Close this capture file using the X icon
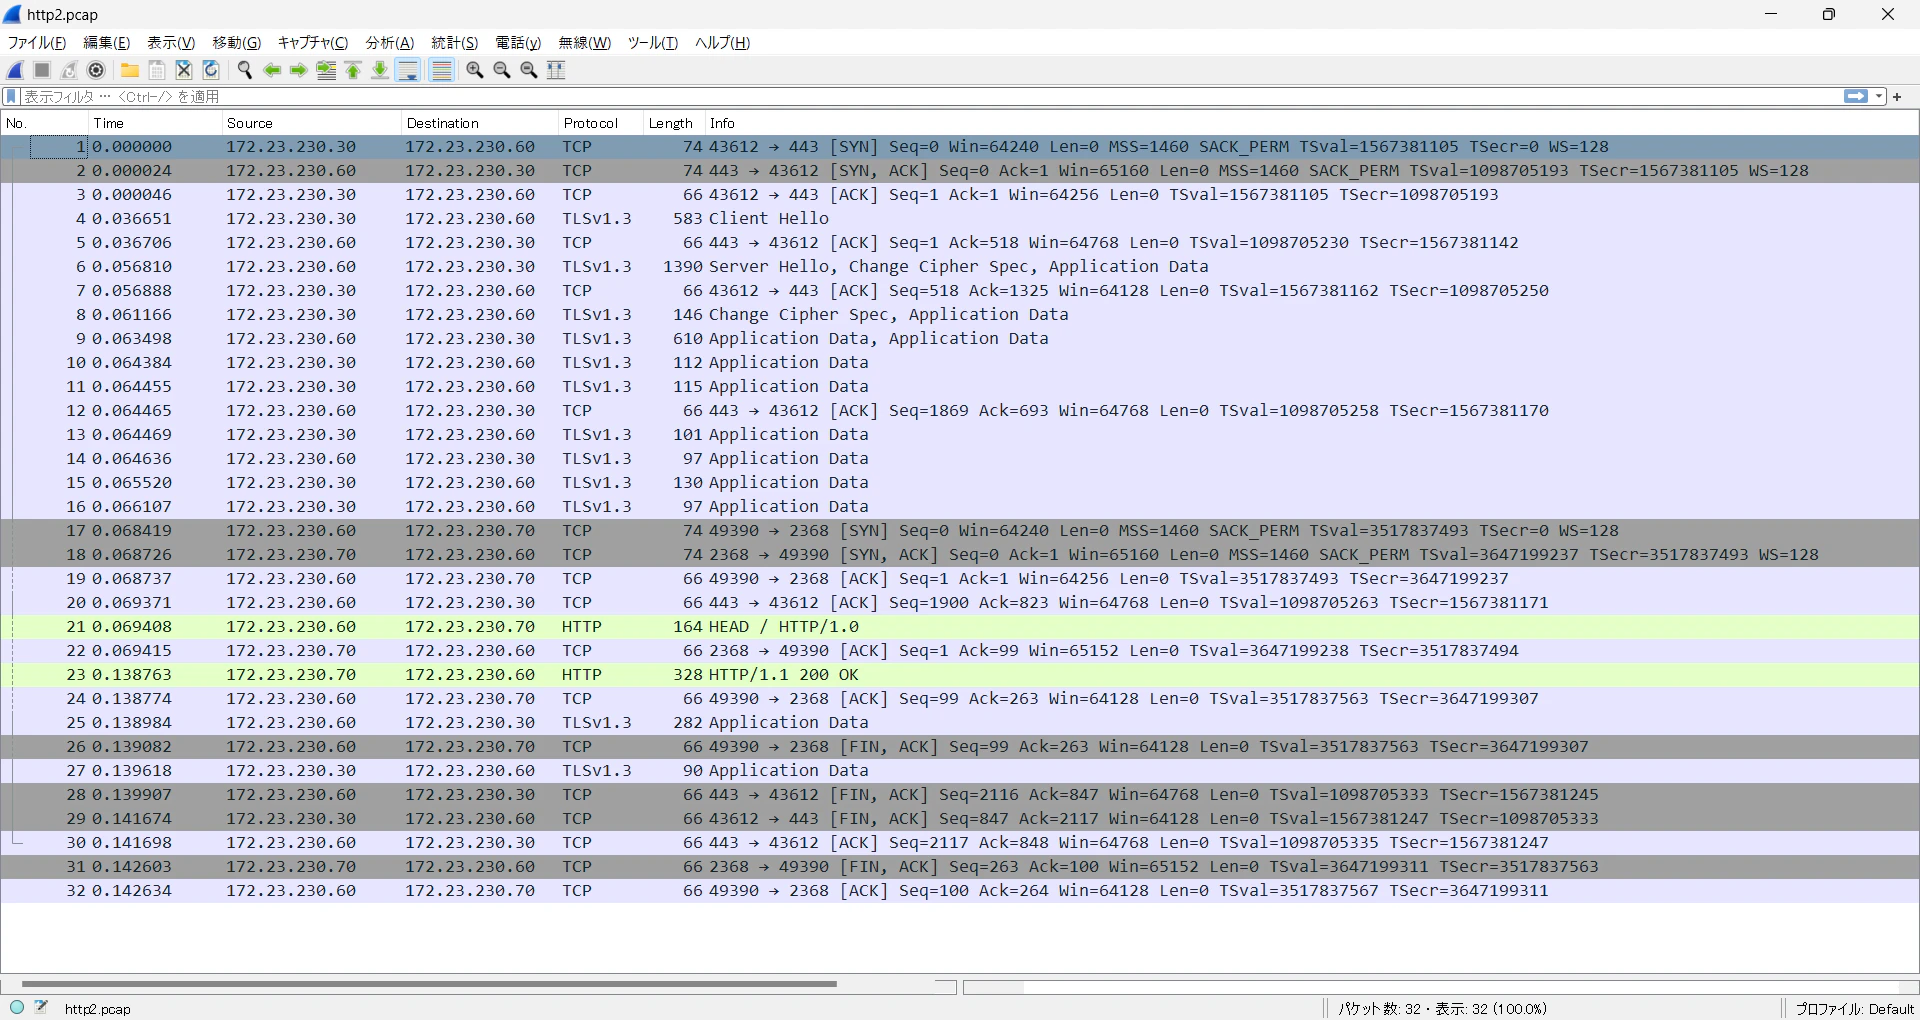 184,70
